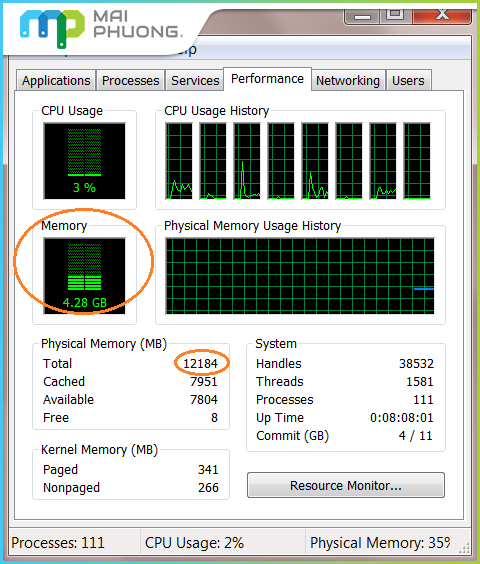Screen dimensions: 480x564
Task: Switch to the Applications tab
Action: 56,80
